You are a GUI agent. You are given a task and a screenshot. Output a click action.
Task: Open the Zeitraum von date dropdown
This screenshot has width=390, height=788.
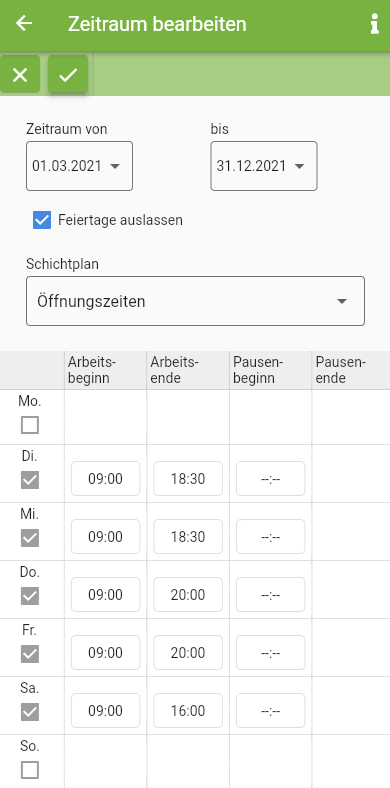(x=79, y=166)
